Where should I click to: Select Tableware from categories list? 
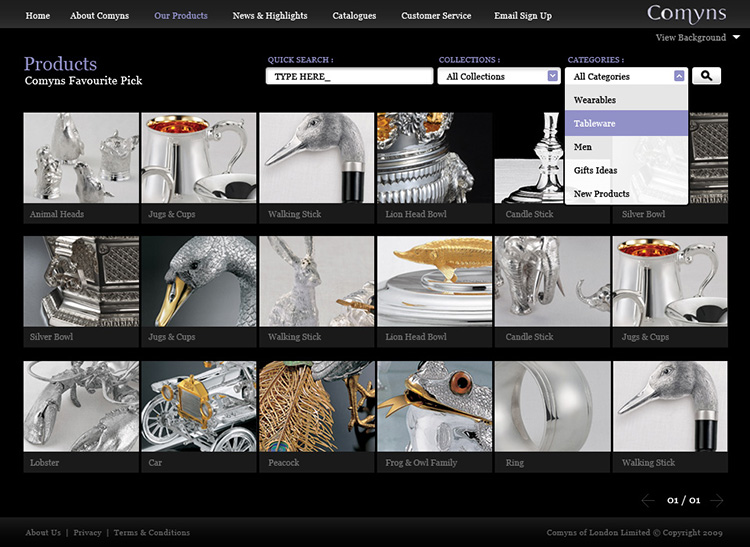626,123
